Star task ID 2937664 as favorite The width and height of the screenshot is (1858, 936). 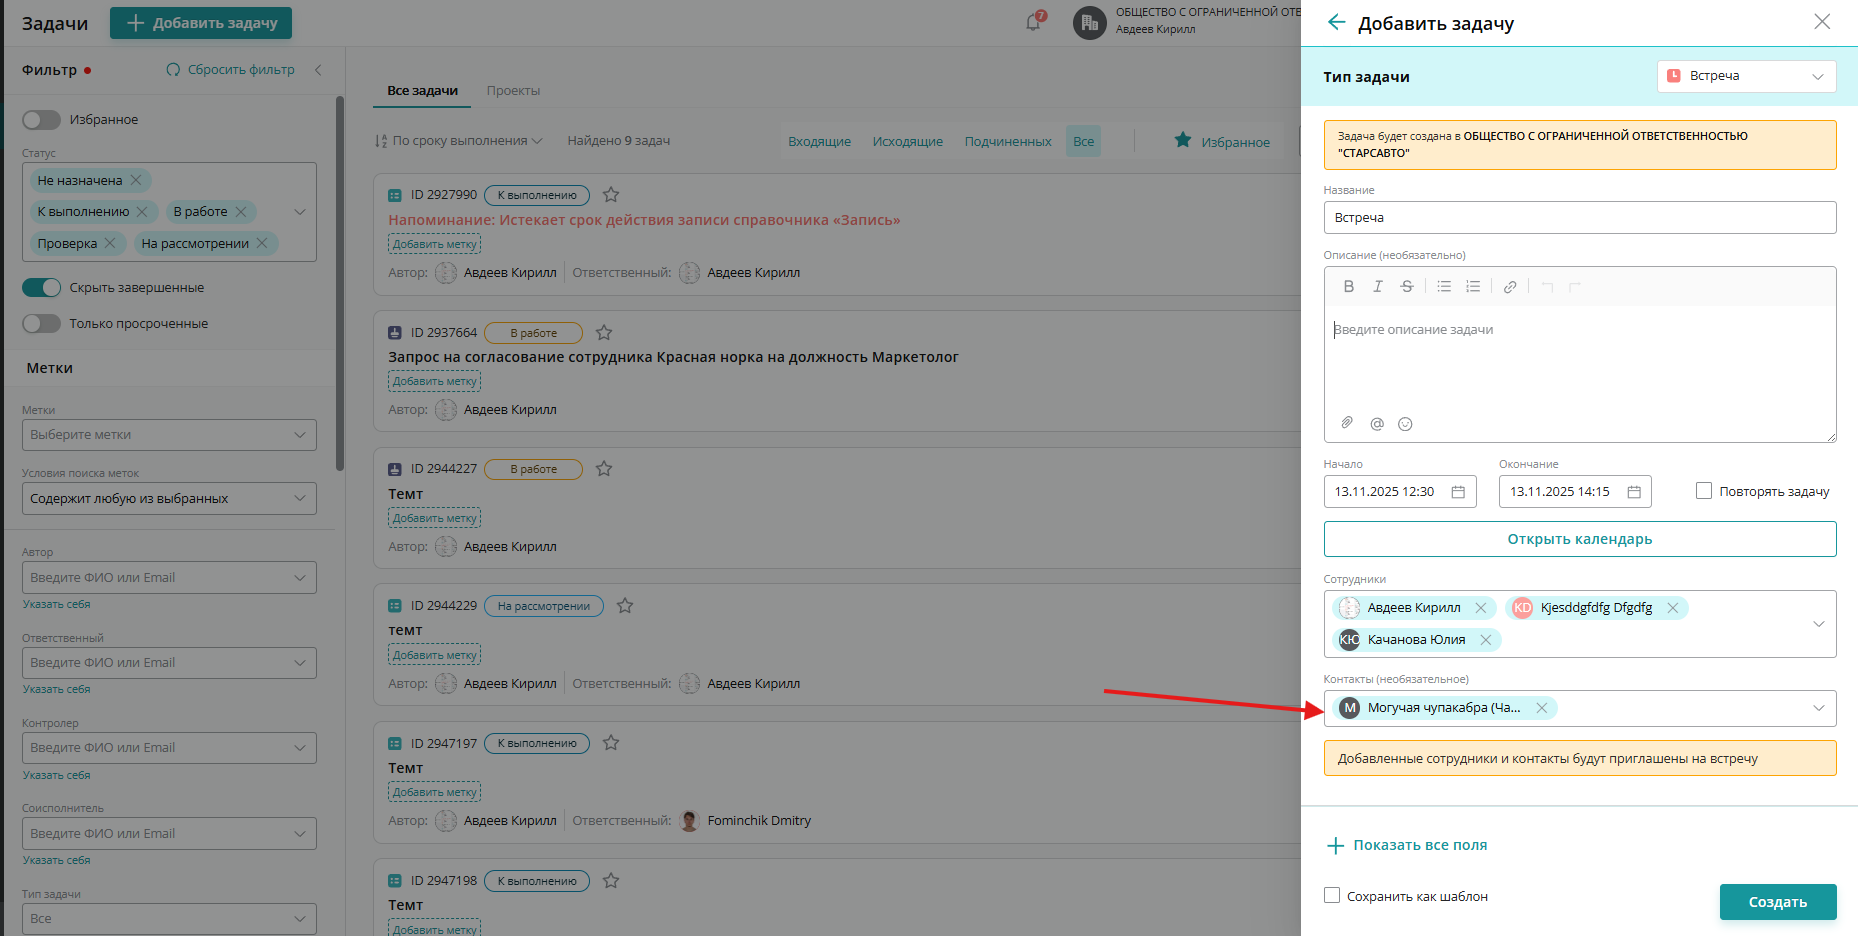tap(604, 333)
